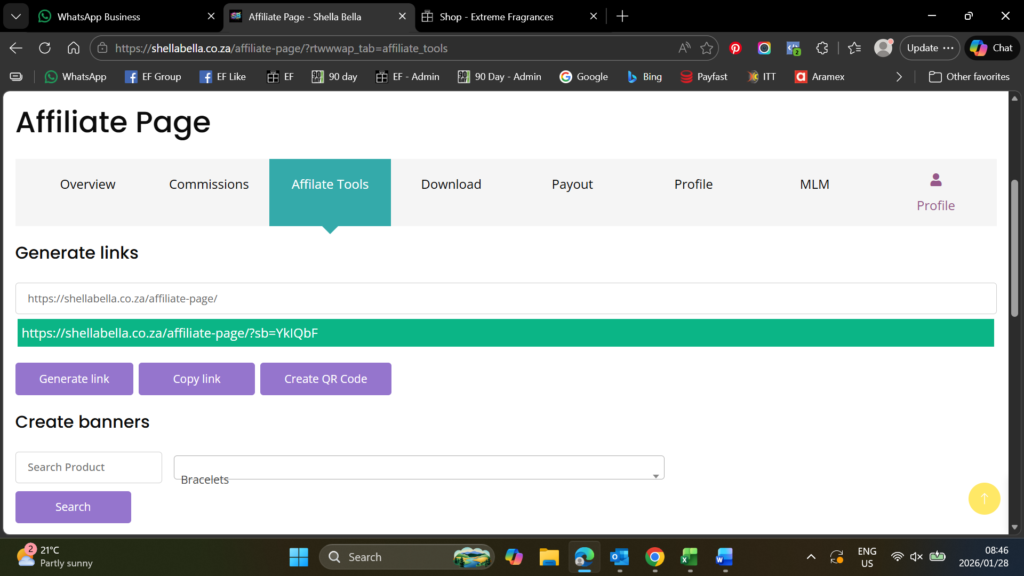Open the Payfast bookmark
This screenshot has height=576, width=1024.
[x=704, y=76]
